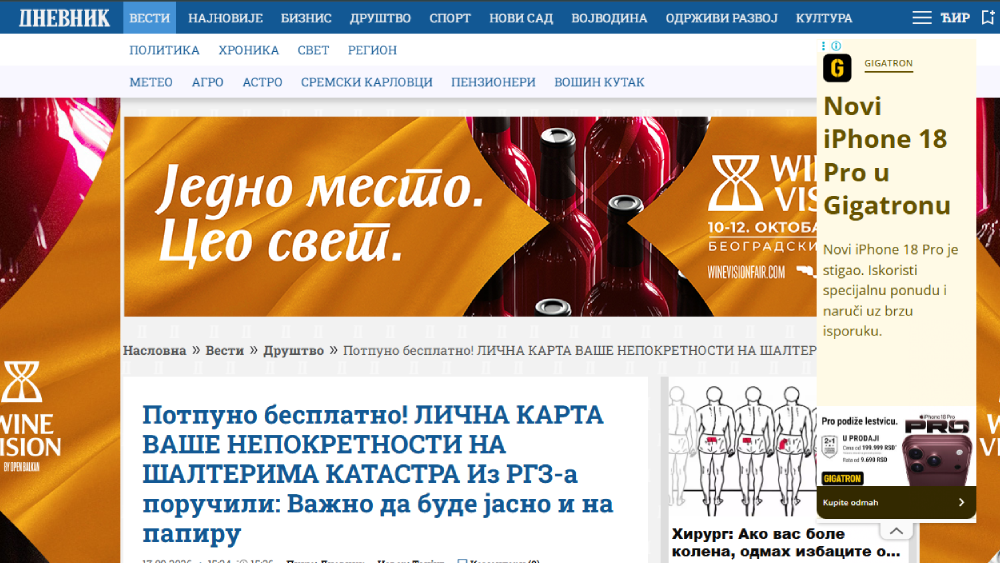Select the СВЕТ subcategory
This screenshot has width=1000, height=563.
point(313,50)
